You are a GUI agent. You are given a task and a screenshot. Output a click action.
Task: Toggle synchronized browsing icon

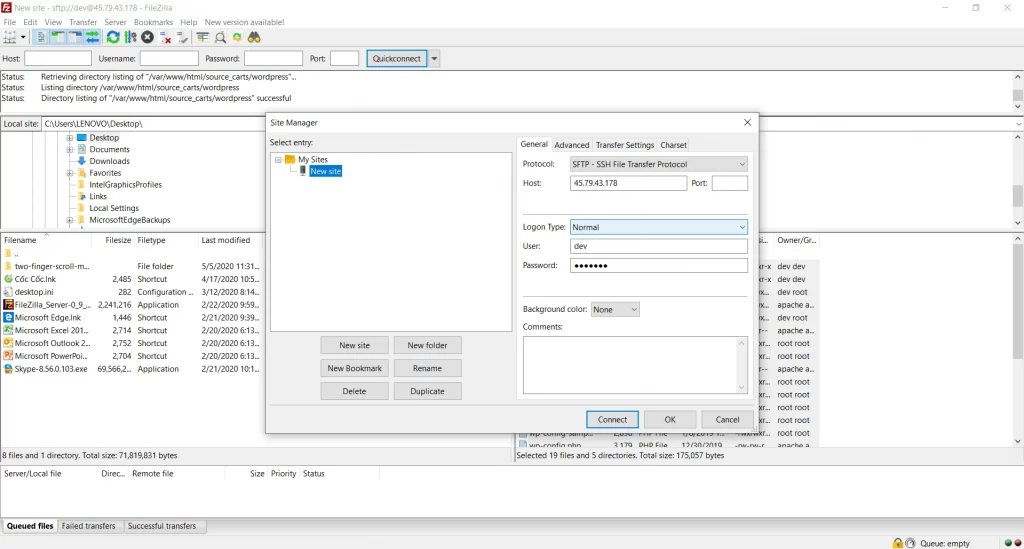(237, 37)
